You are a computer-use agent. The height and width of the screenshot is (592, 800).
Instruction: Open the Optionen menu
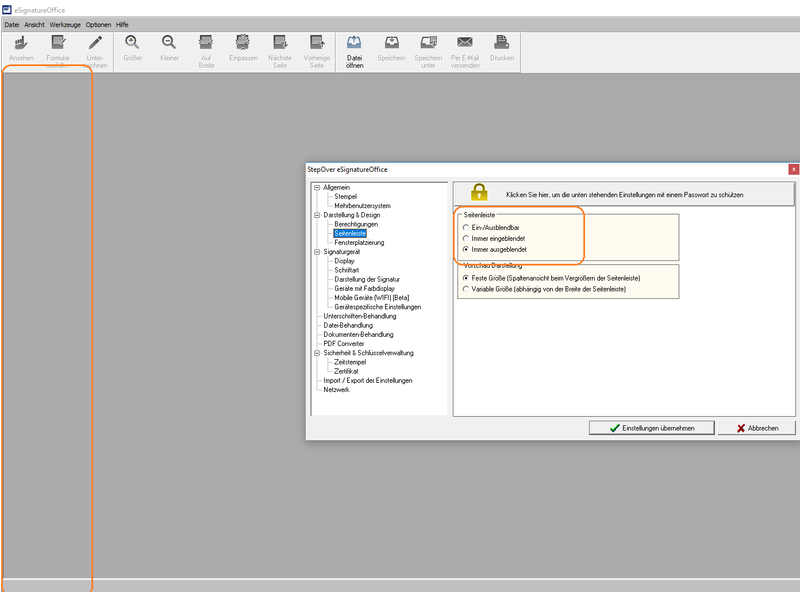(x=98, y=24)
